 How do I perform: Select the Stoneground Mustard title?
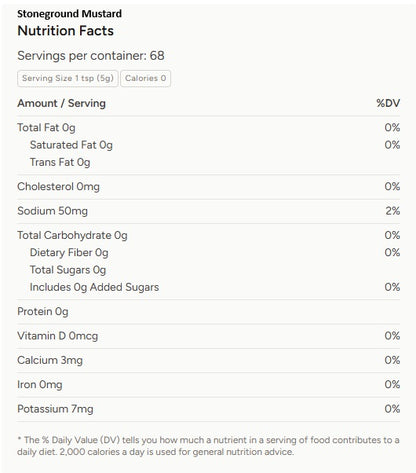click(x=69, y=14)
